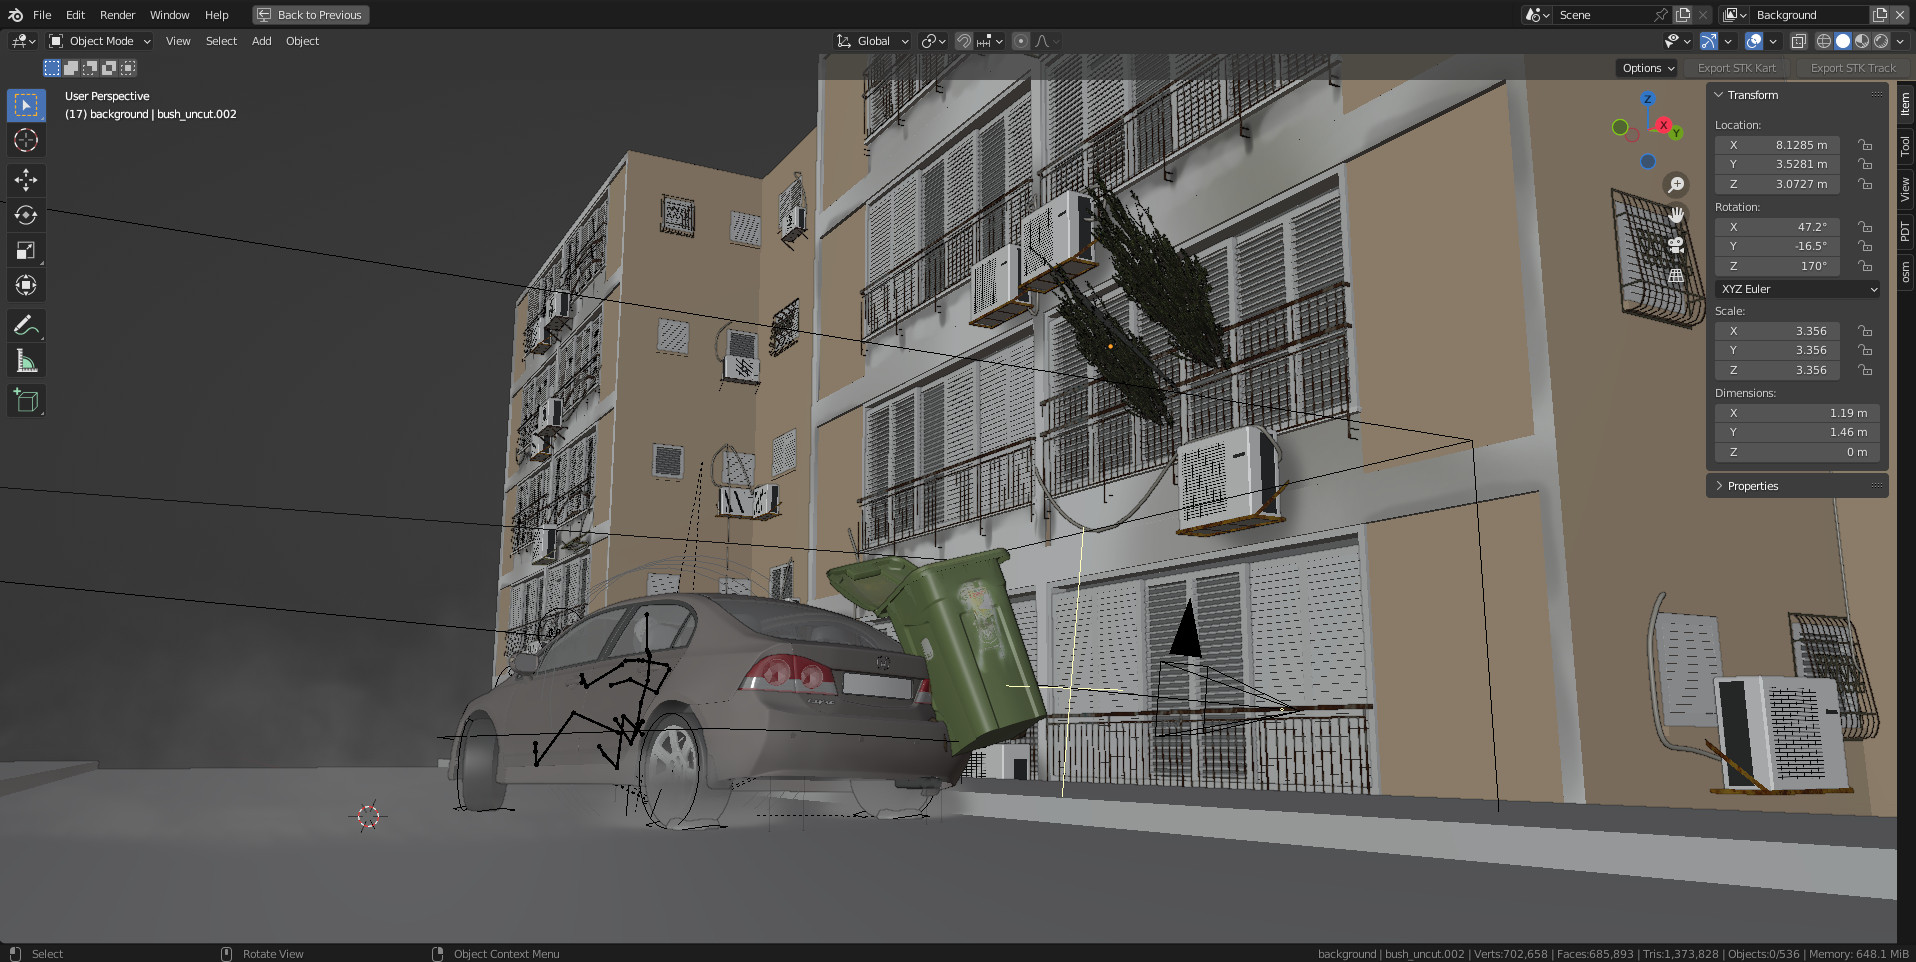Image resolution: width=1916 pixels, height=962 pixels.
Task: Click the Back to Previous button
Action: [x=311, y=15]
